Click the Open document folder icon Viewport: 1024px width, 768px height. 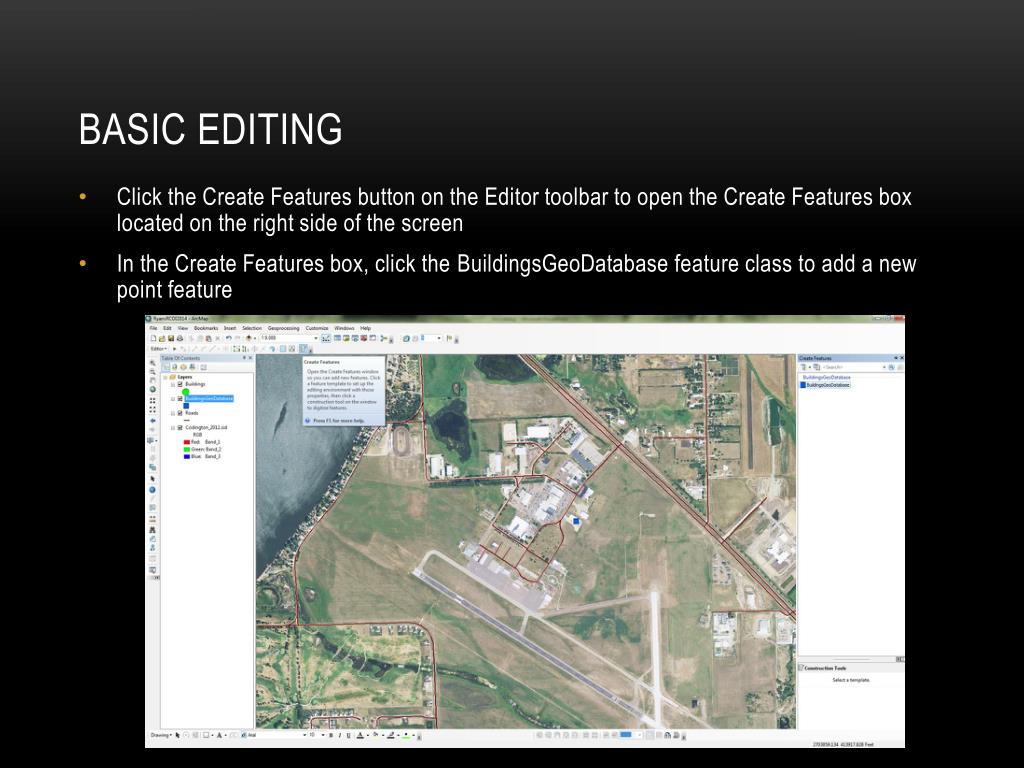coord(162,338)
